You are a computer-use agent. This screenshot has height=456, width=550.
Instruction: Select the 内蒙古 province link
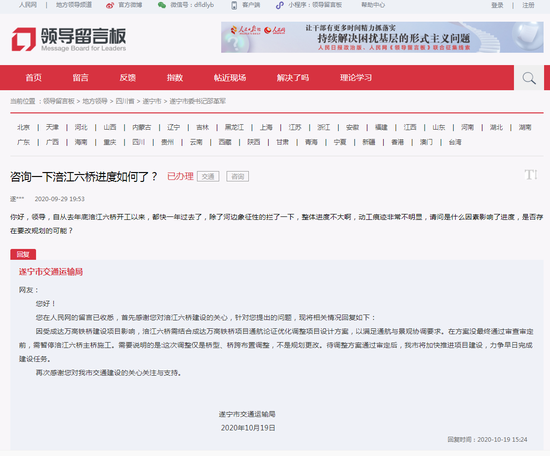(x=142, y=127)
